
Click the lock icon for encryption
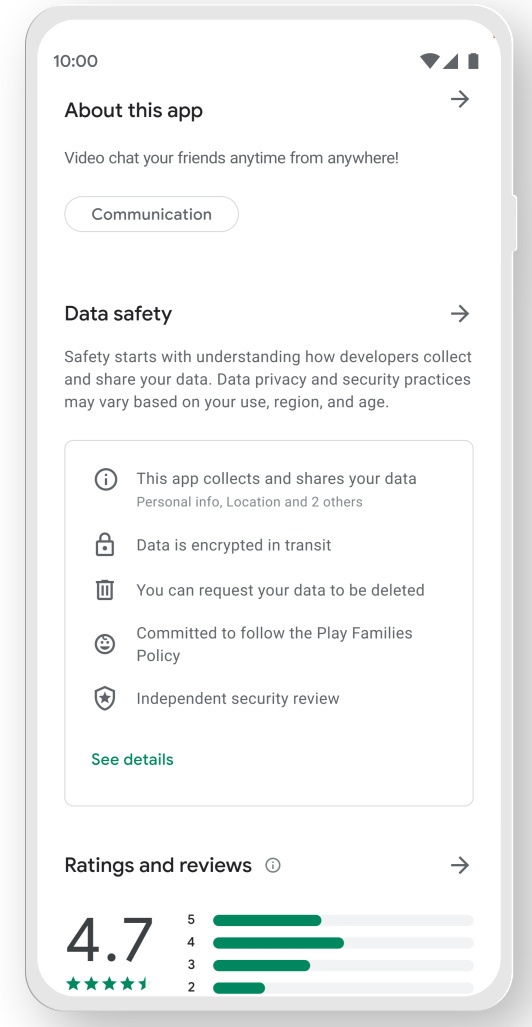105,545
